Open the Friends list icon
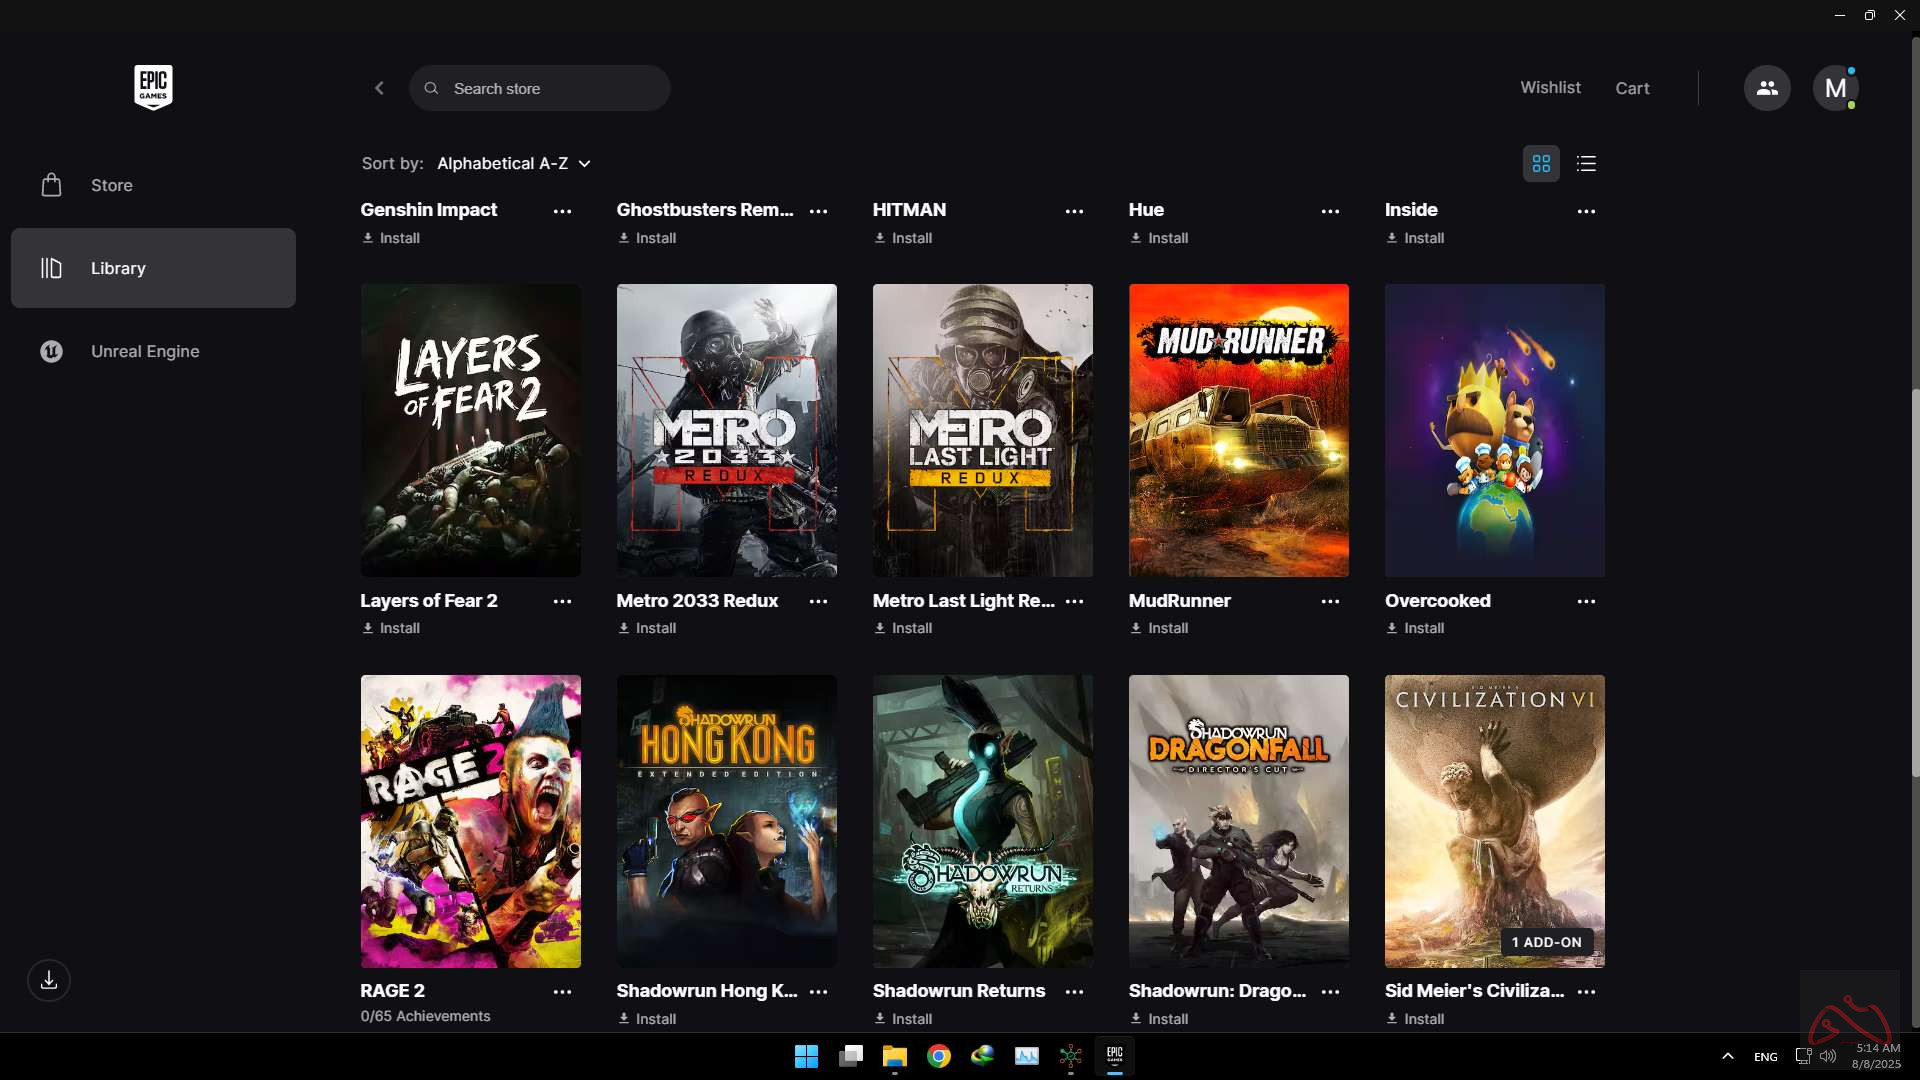The height and width of the screenshot is (1080, 1920). pyautogui.click(x=1767, y=88)
